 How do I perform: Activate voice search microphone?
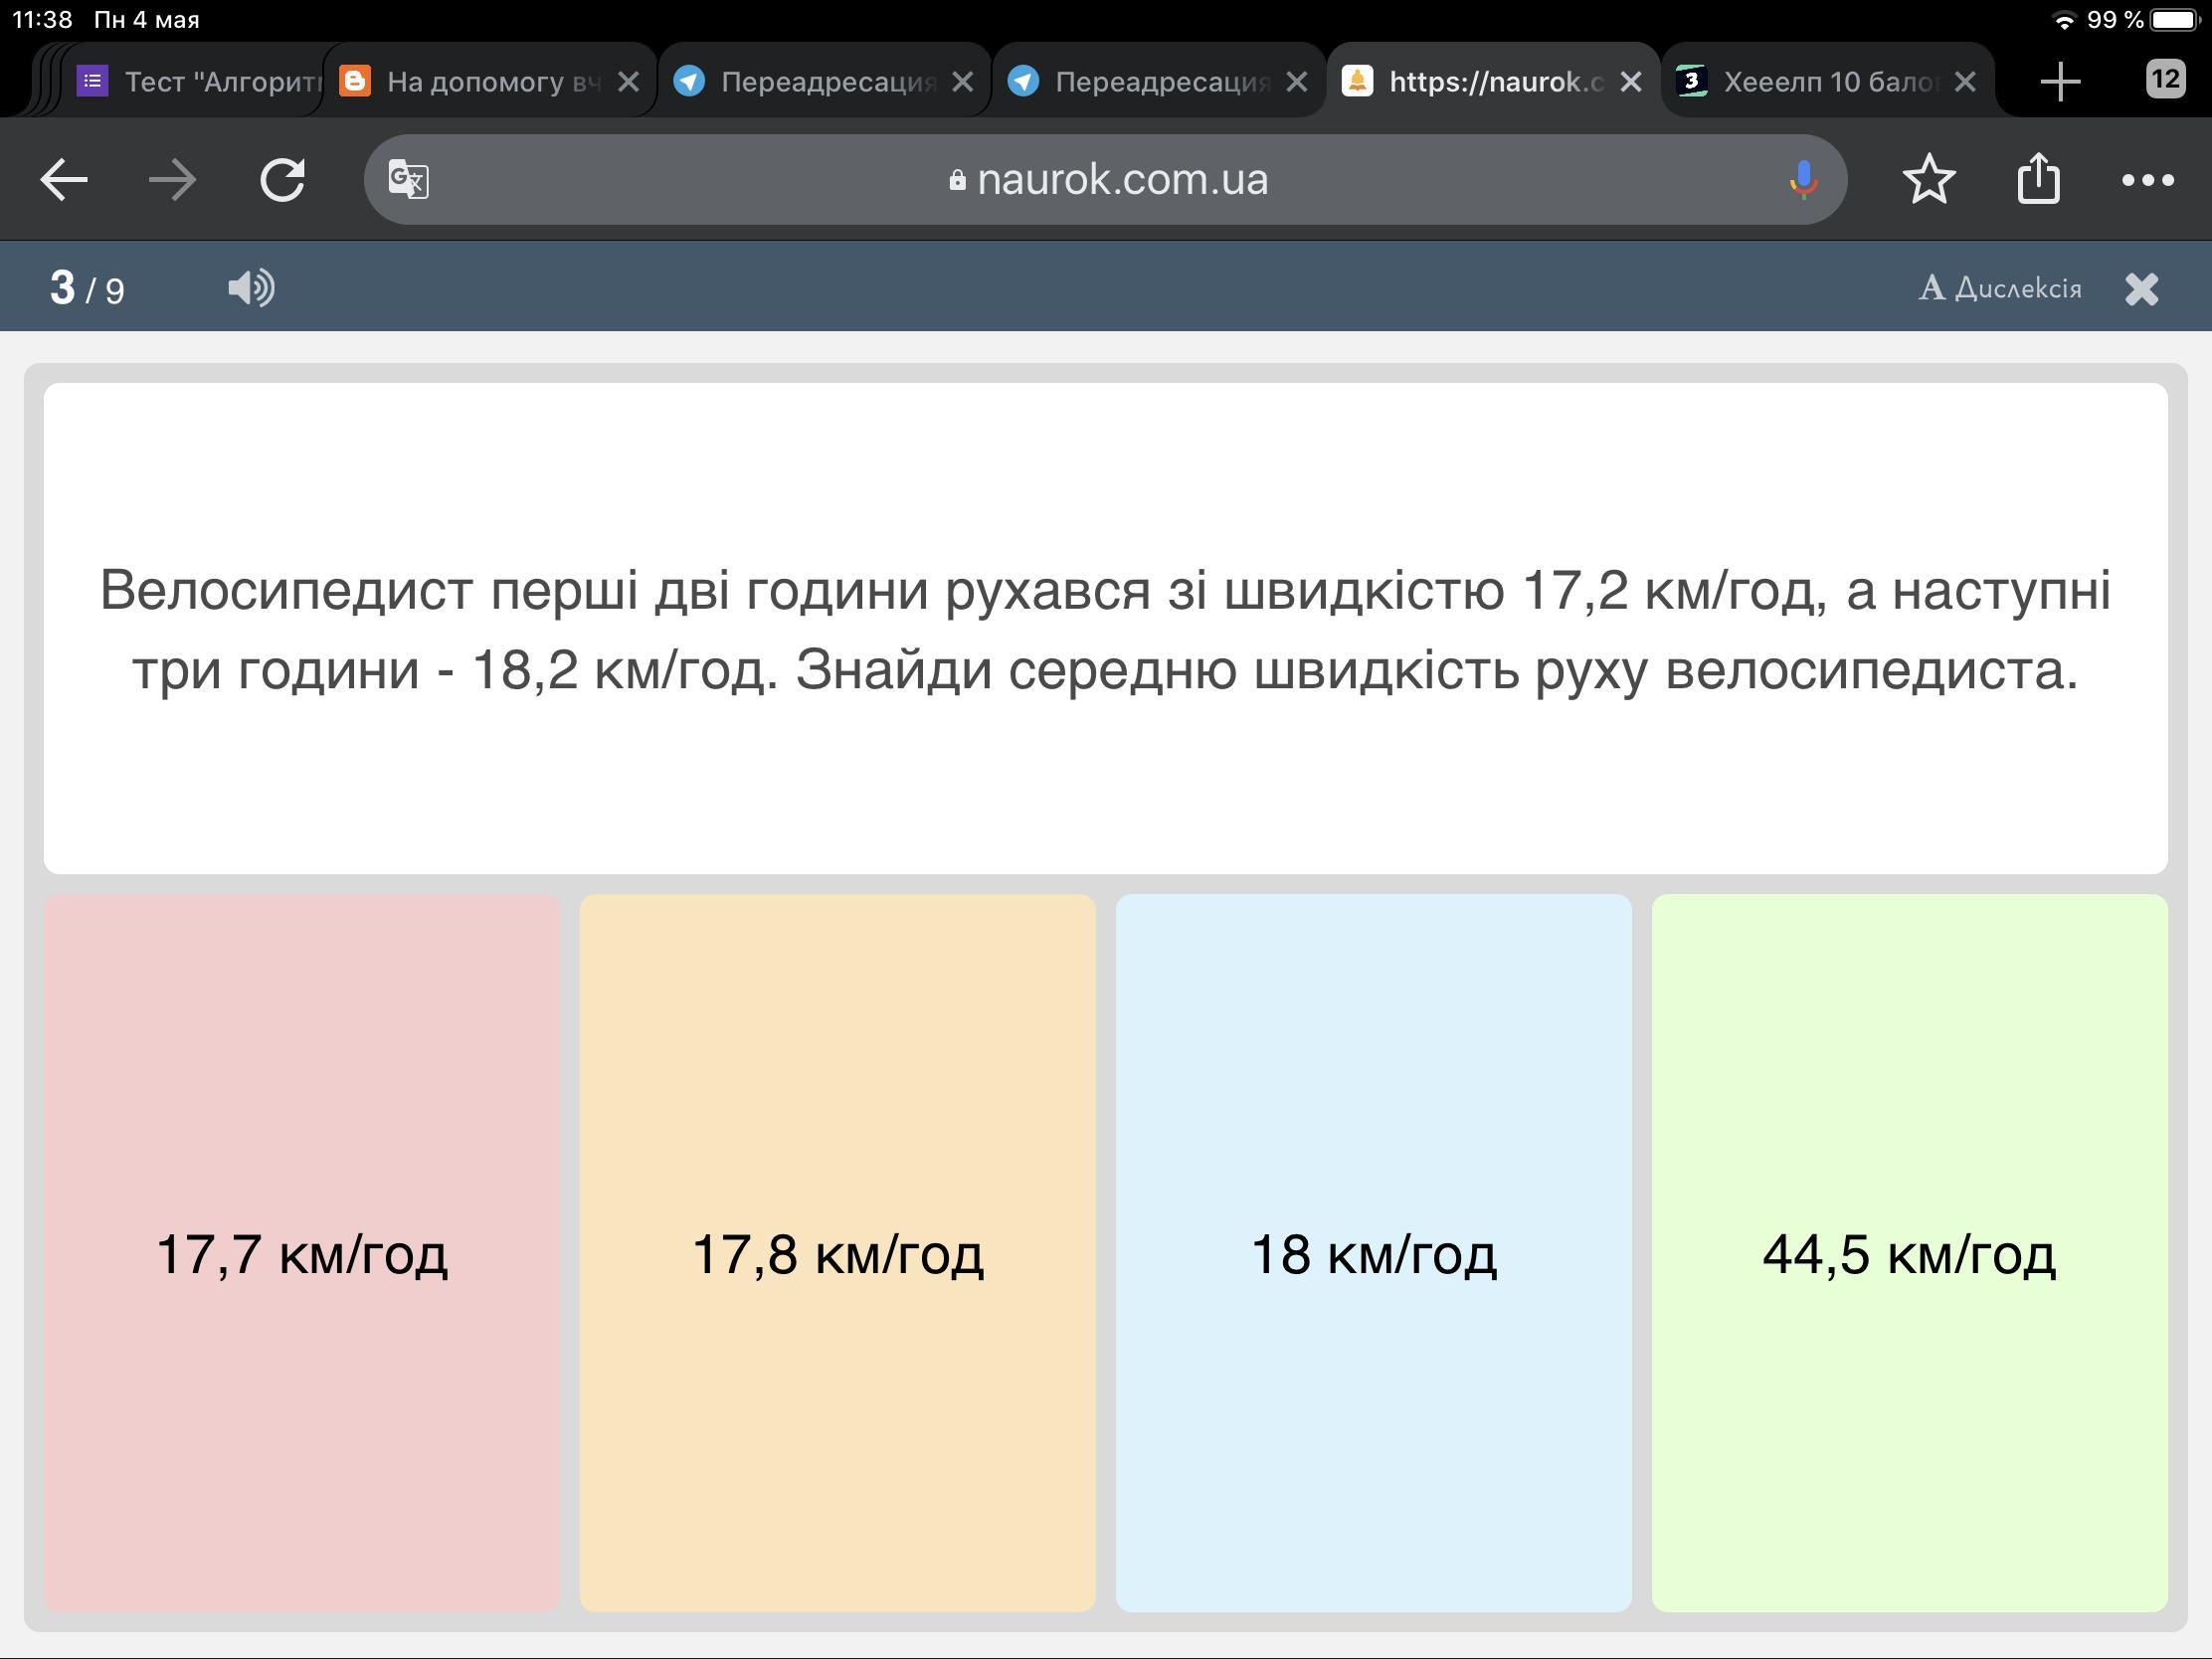(1802, 181)
